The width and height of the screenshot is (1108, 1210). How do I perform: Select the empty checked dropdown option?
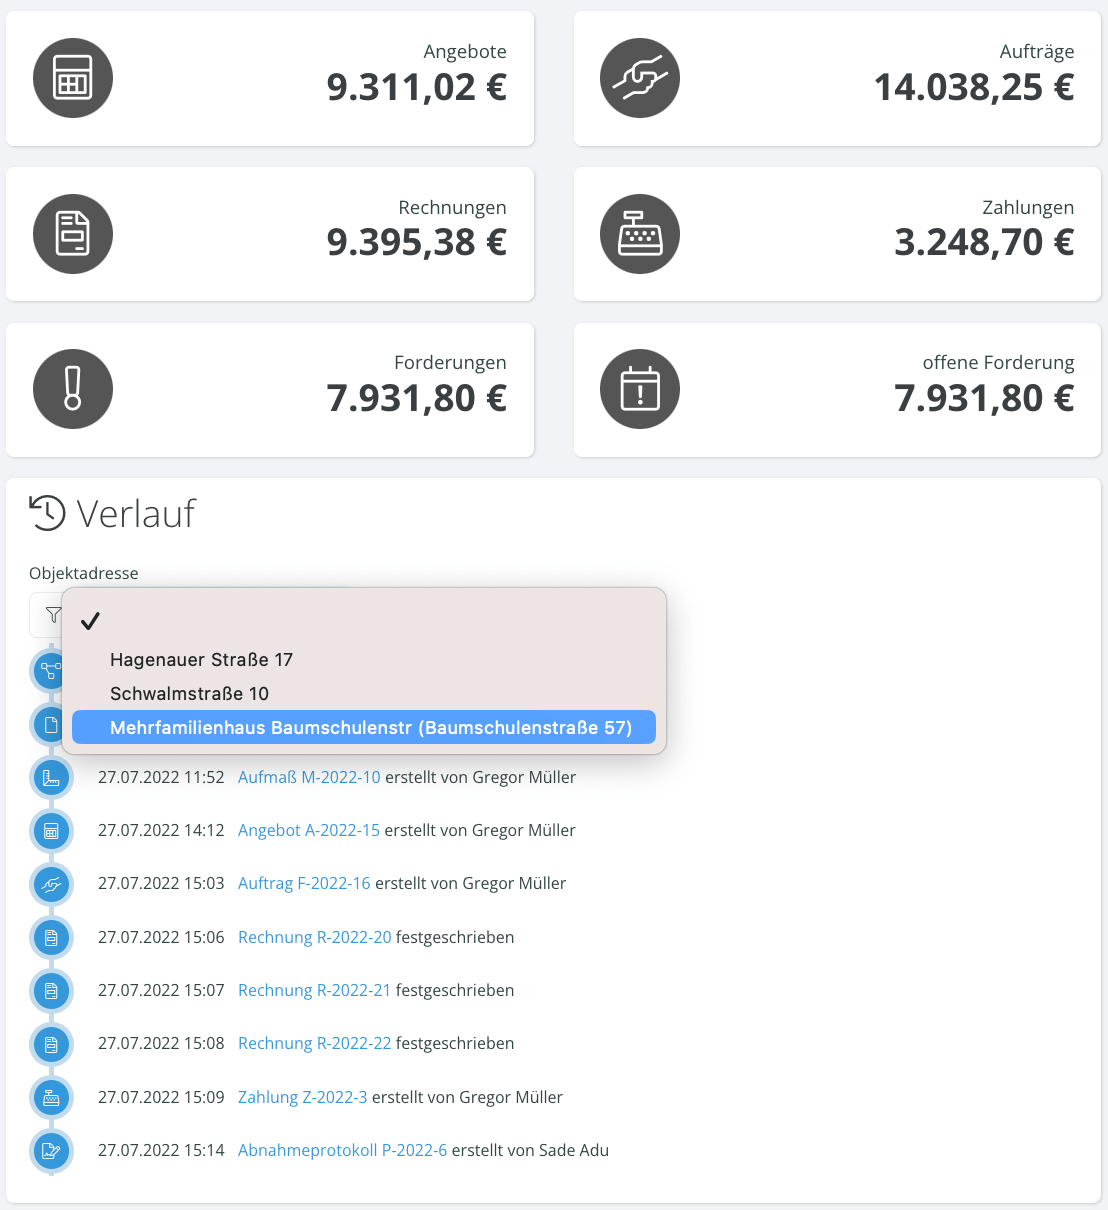point(363,621)
